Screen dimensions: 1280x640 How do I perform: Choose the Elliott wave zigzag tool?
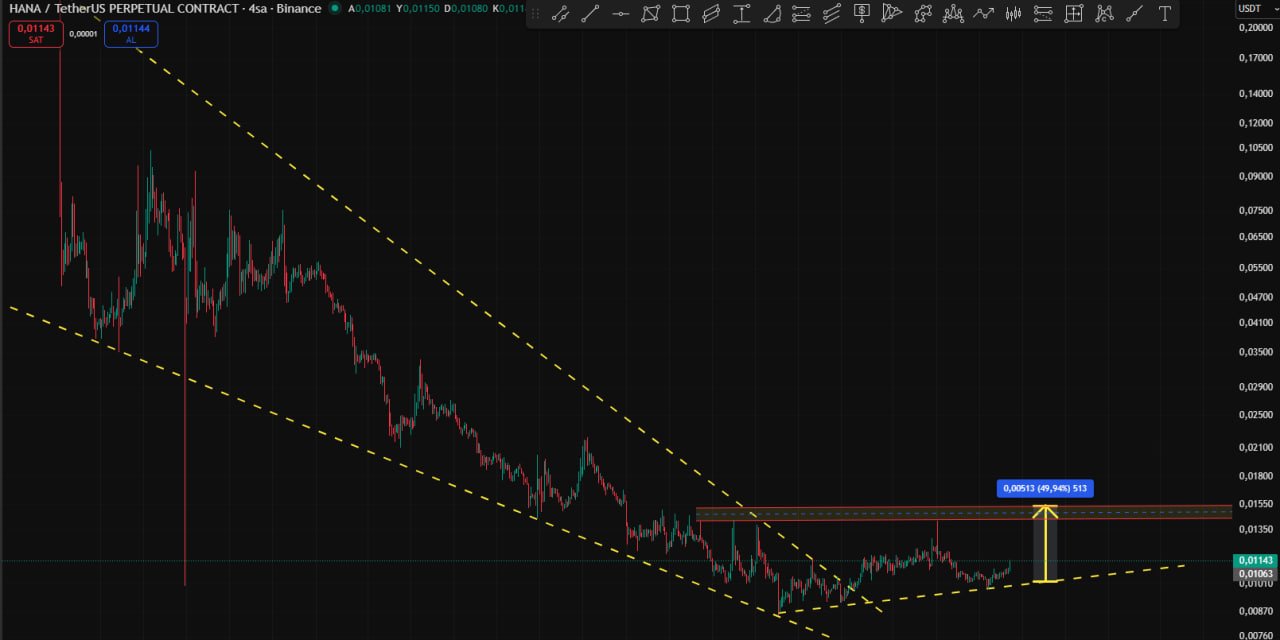pyautogui.click(x=984, y=14)
